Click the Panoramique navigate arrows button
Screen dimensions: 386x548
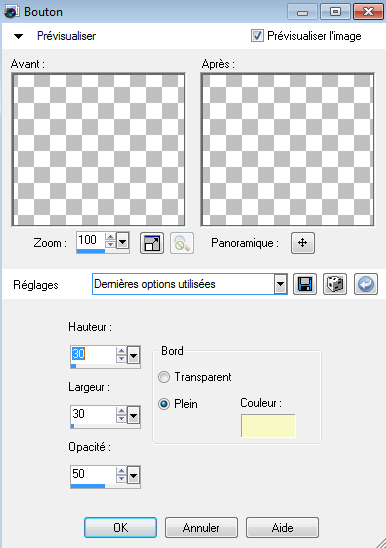303,243
